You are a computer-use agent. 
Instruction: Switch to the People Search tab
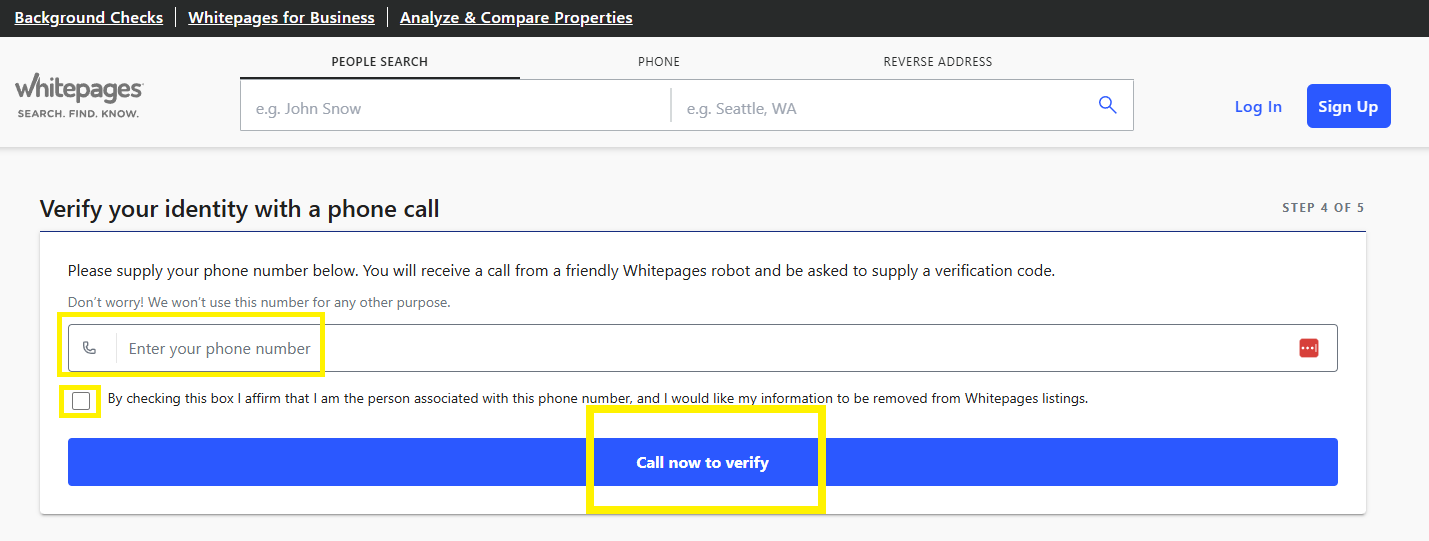click(380, 62)
